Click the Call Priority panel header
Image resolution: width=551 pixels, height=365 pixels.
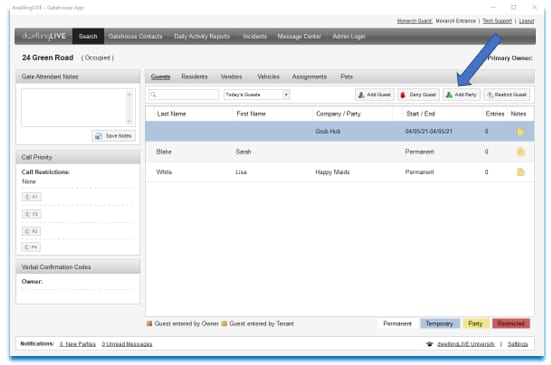coord(78,157)
